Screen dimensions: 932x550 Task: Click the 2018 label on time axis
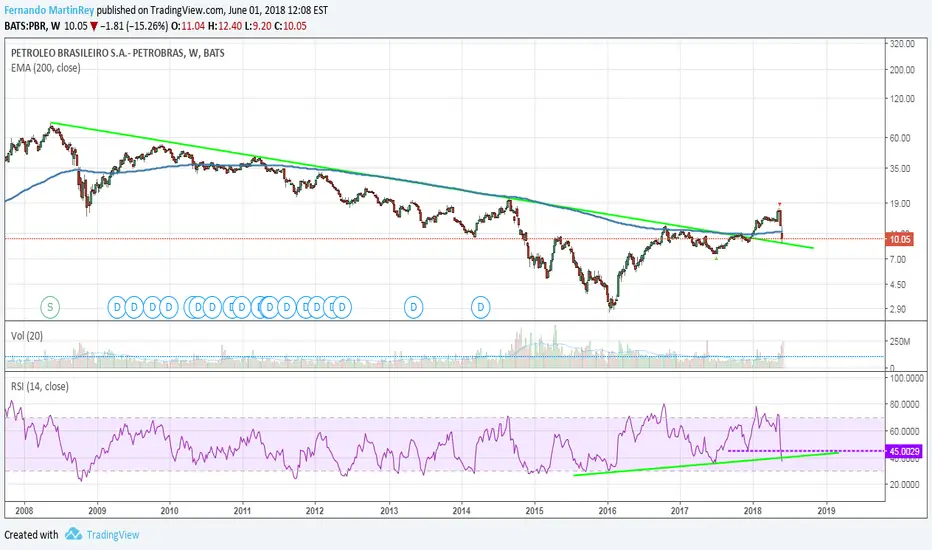pos(752,510)
